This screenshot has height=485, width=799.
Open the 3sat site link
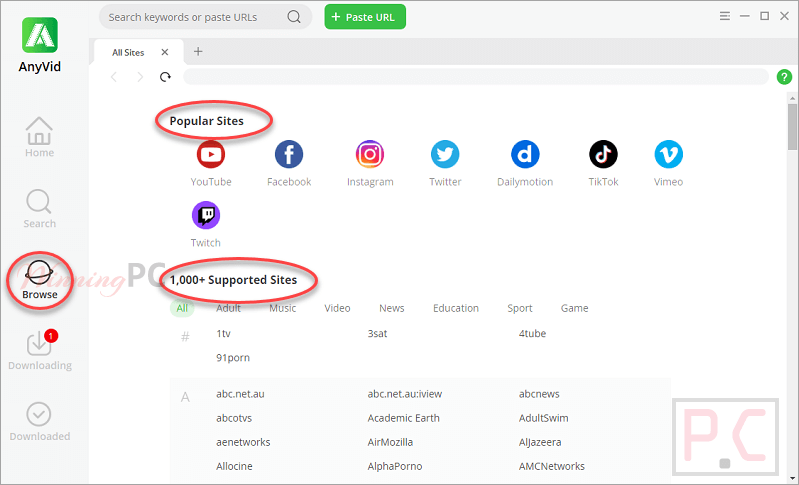coord(377,334)
